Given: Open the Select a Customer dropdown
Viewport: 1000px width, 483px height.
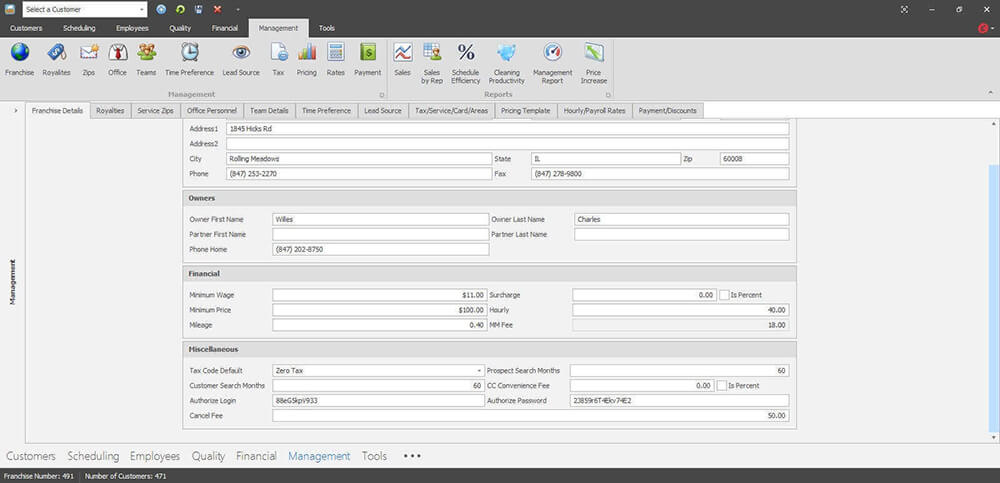Looking at the screenshot, I should (141, 9).
